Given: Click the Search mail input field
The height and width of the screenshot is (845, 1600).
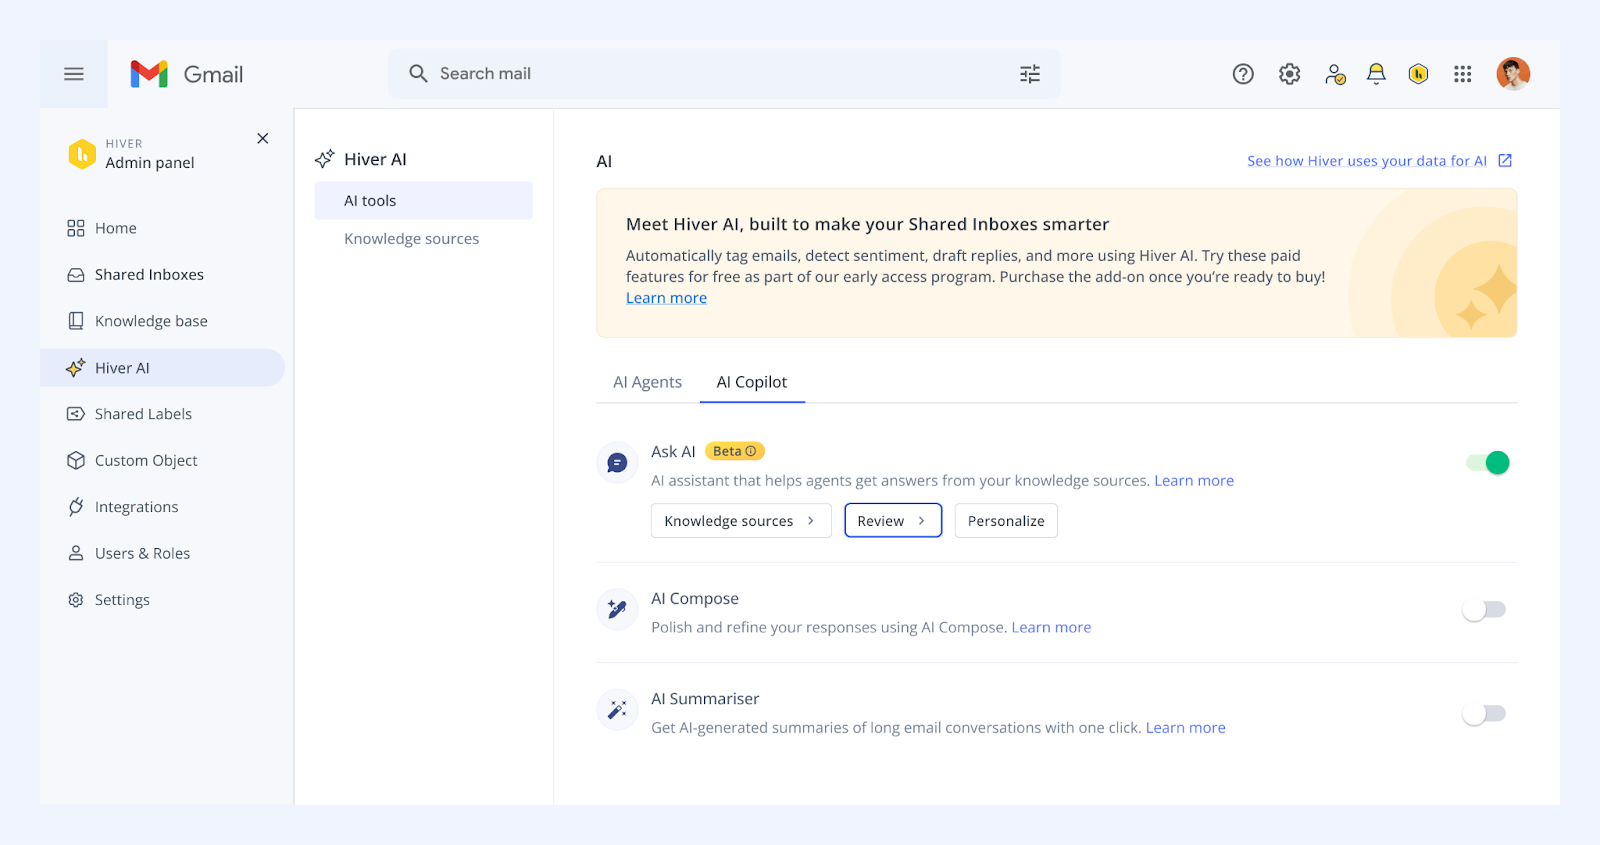Looking at the screenshot, I should (725, 74).
